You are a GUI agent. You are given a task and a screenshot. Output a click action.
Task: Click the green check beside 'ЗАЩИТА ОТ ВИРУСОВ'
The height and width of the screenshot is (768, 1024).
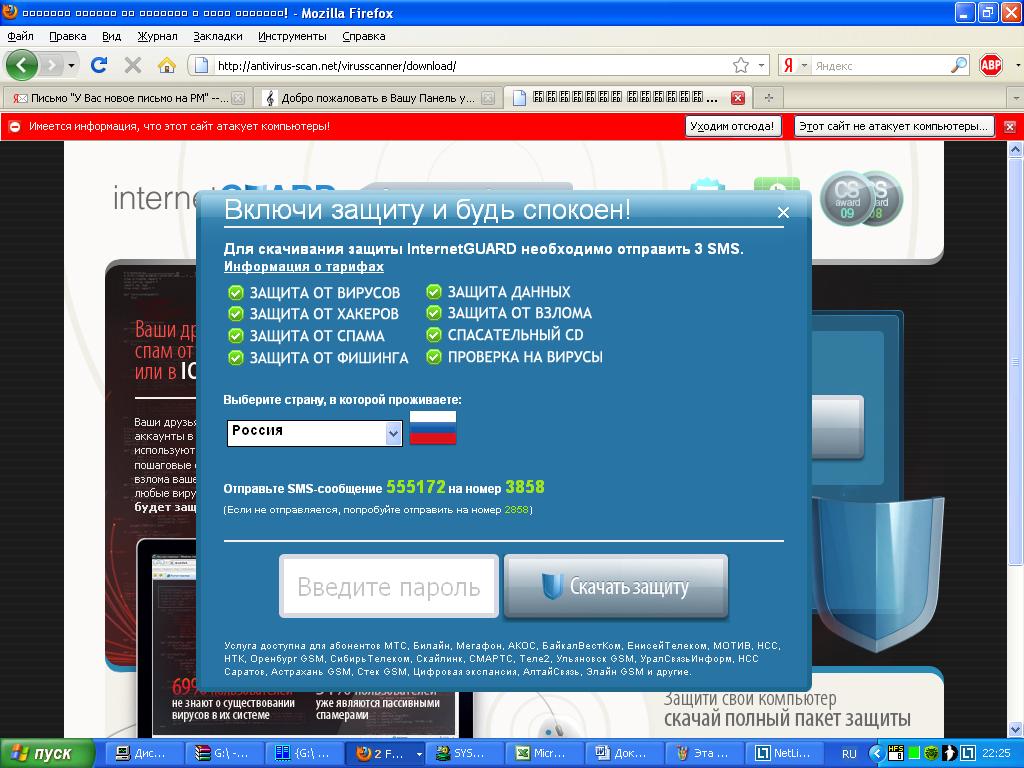coord(236,293)
